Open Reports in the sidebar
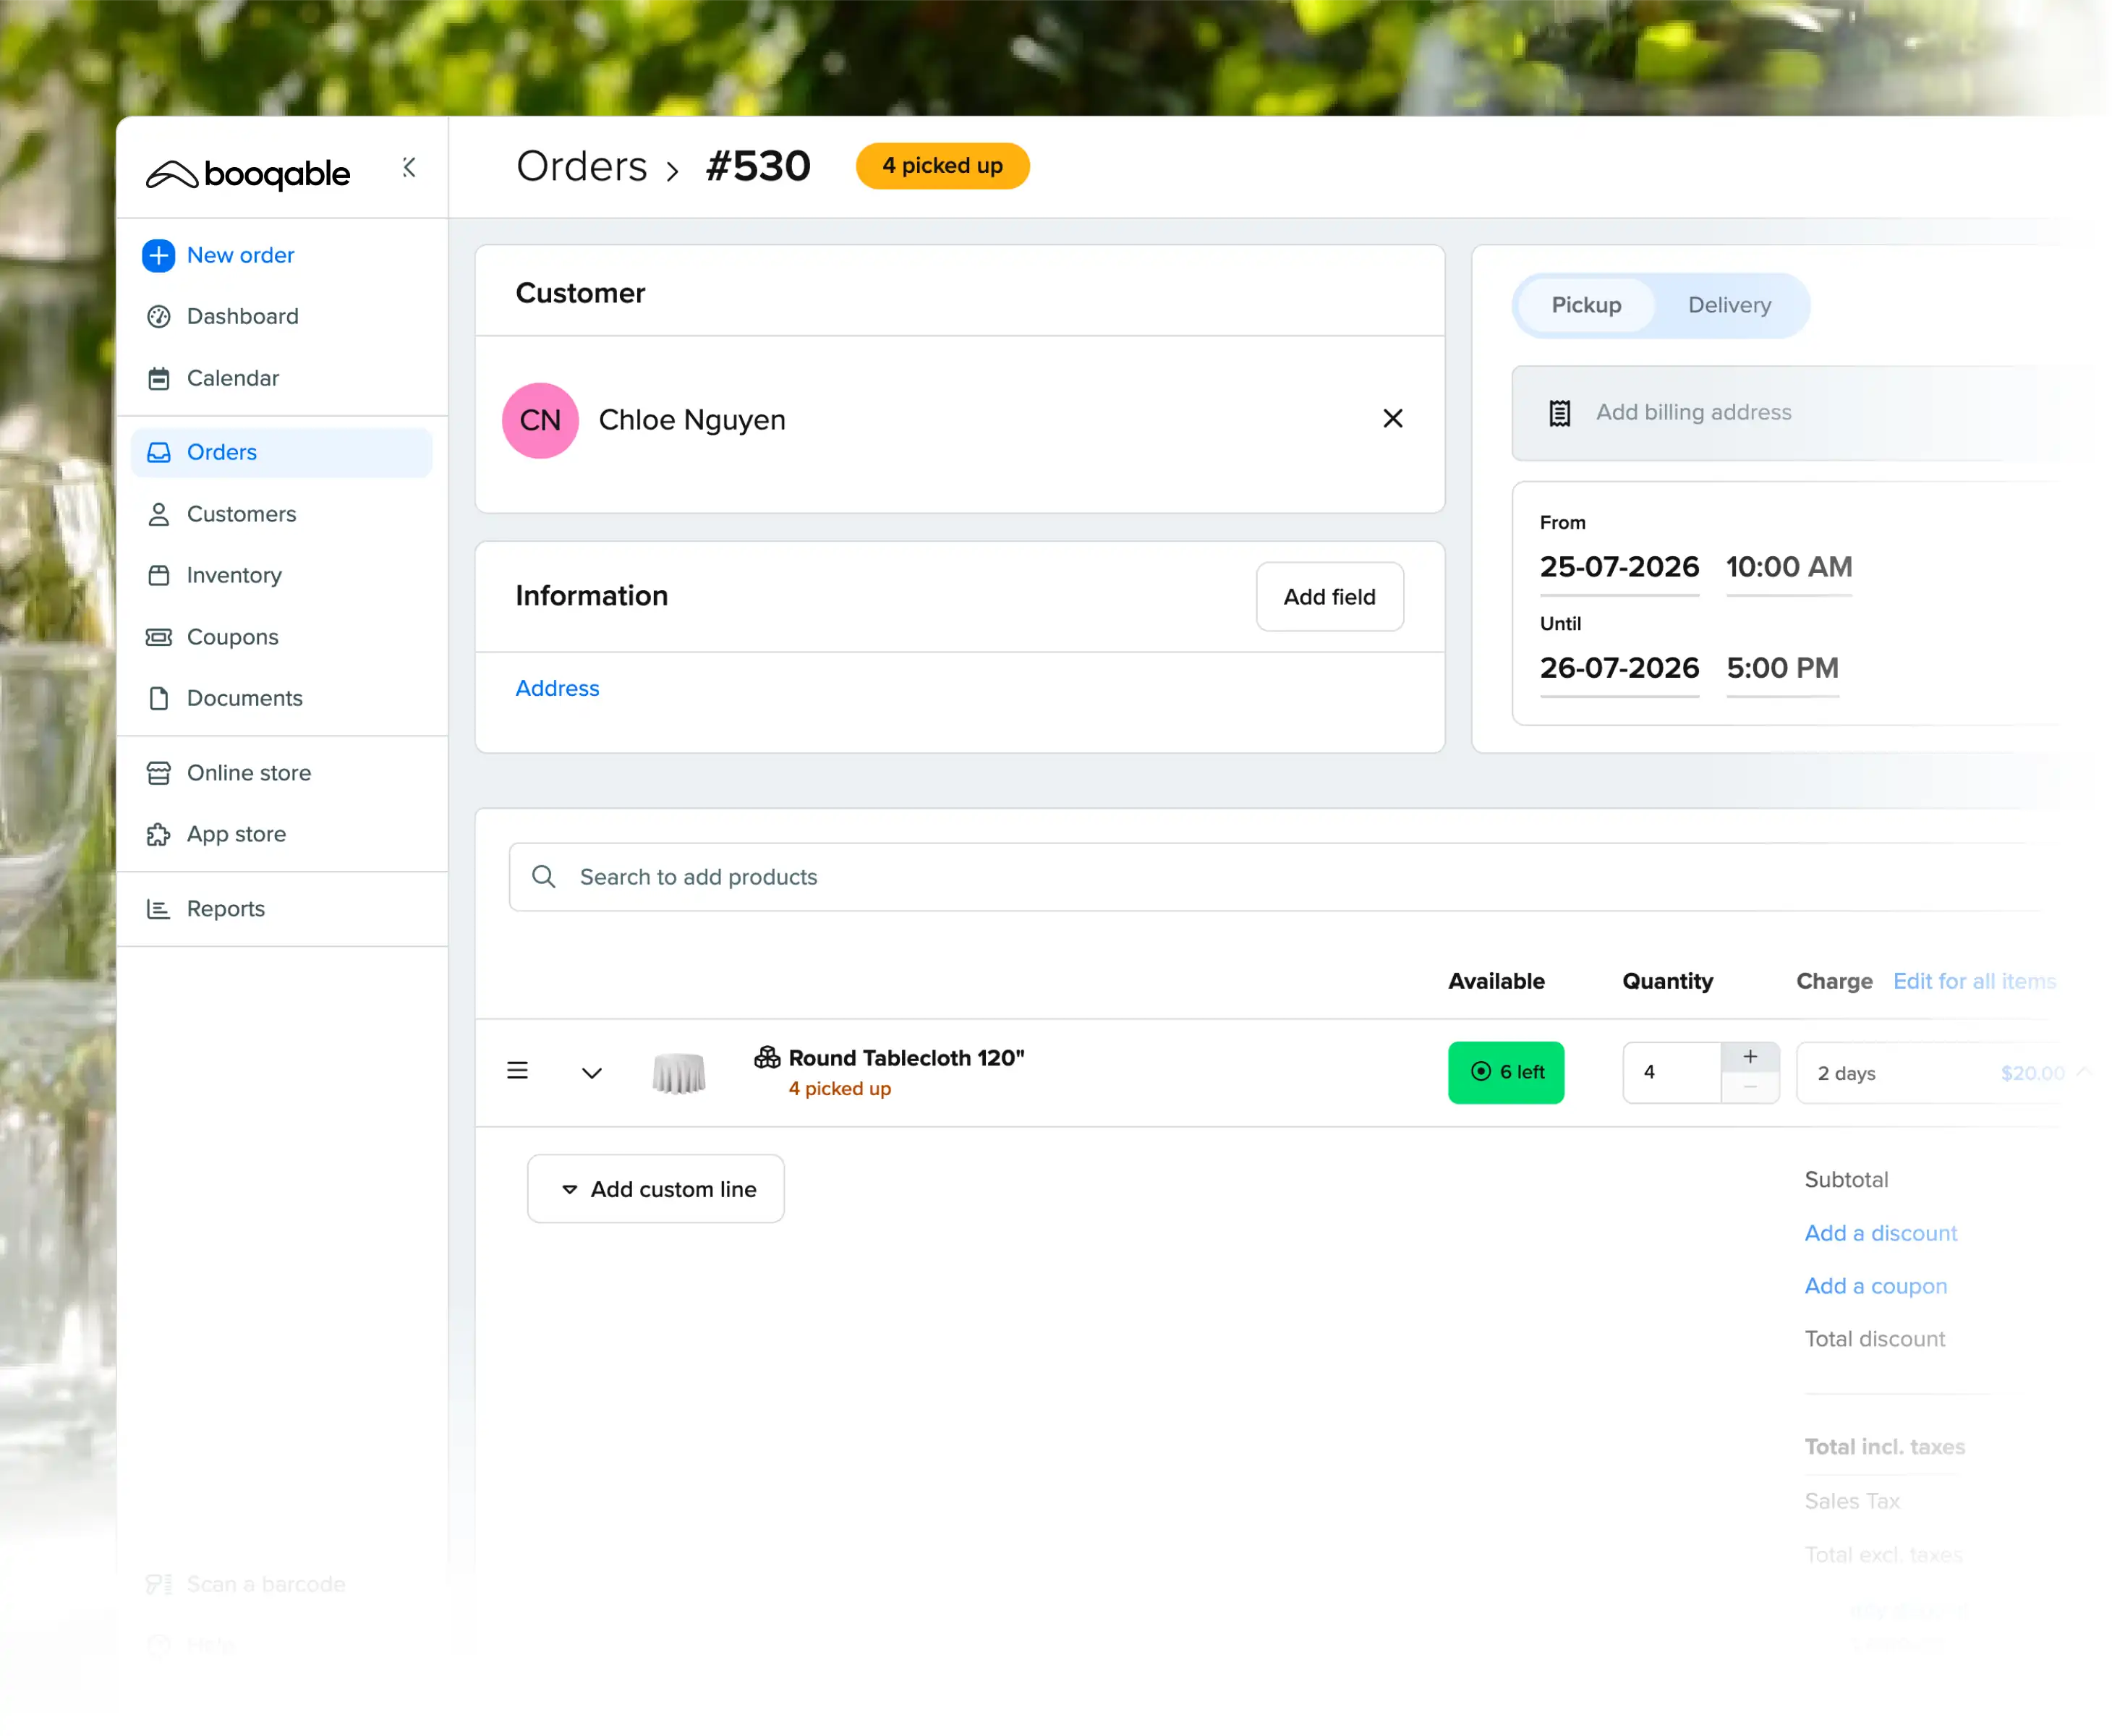Image resolution: width=2112 pixels, height=1736 pixels. click(x=225, y=909)
